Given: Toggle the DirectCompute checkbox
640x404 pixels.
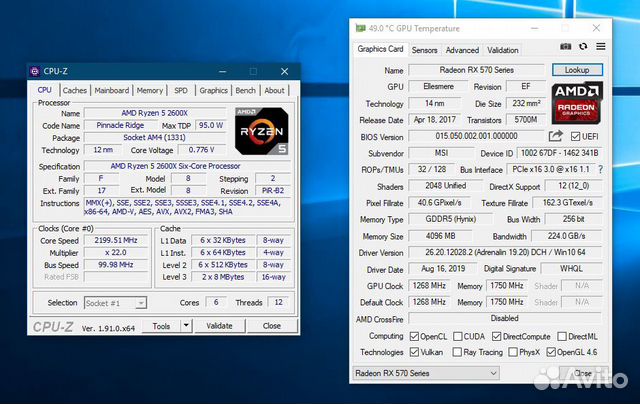Looking at the screenshot, I should click(496, 336).
